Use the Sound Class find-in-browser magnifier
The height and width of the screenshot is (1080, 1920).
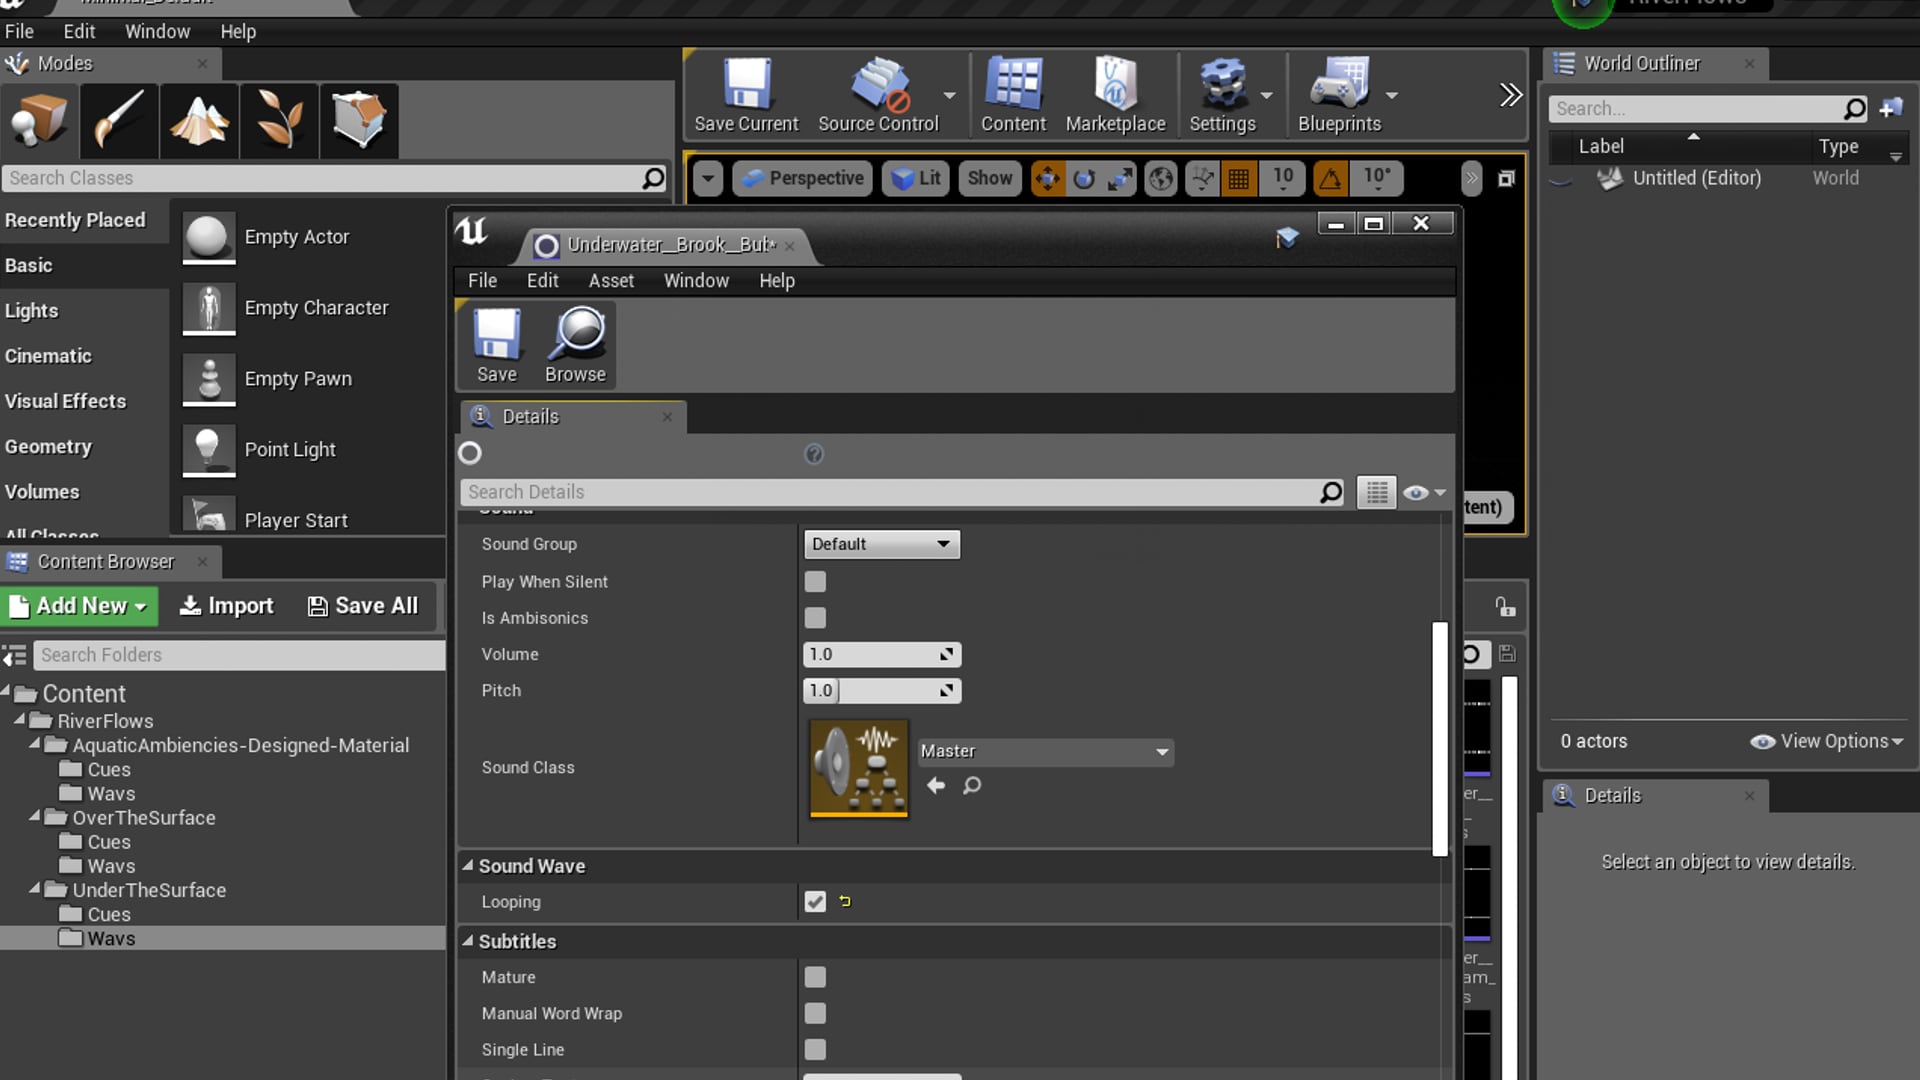tap(971, 786)
